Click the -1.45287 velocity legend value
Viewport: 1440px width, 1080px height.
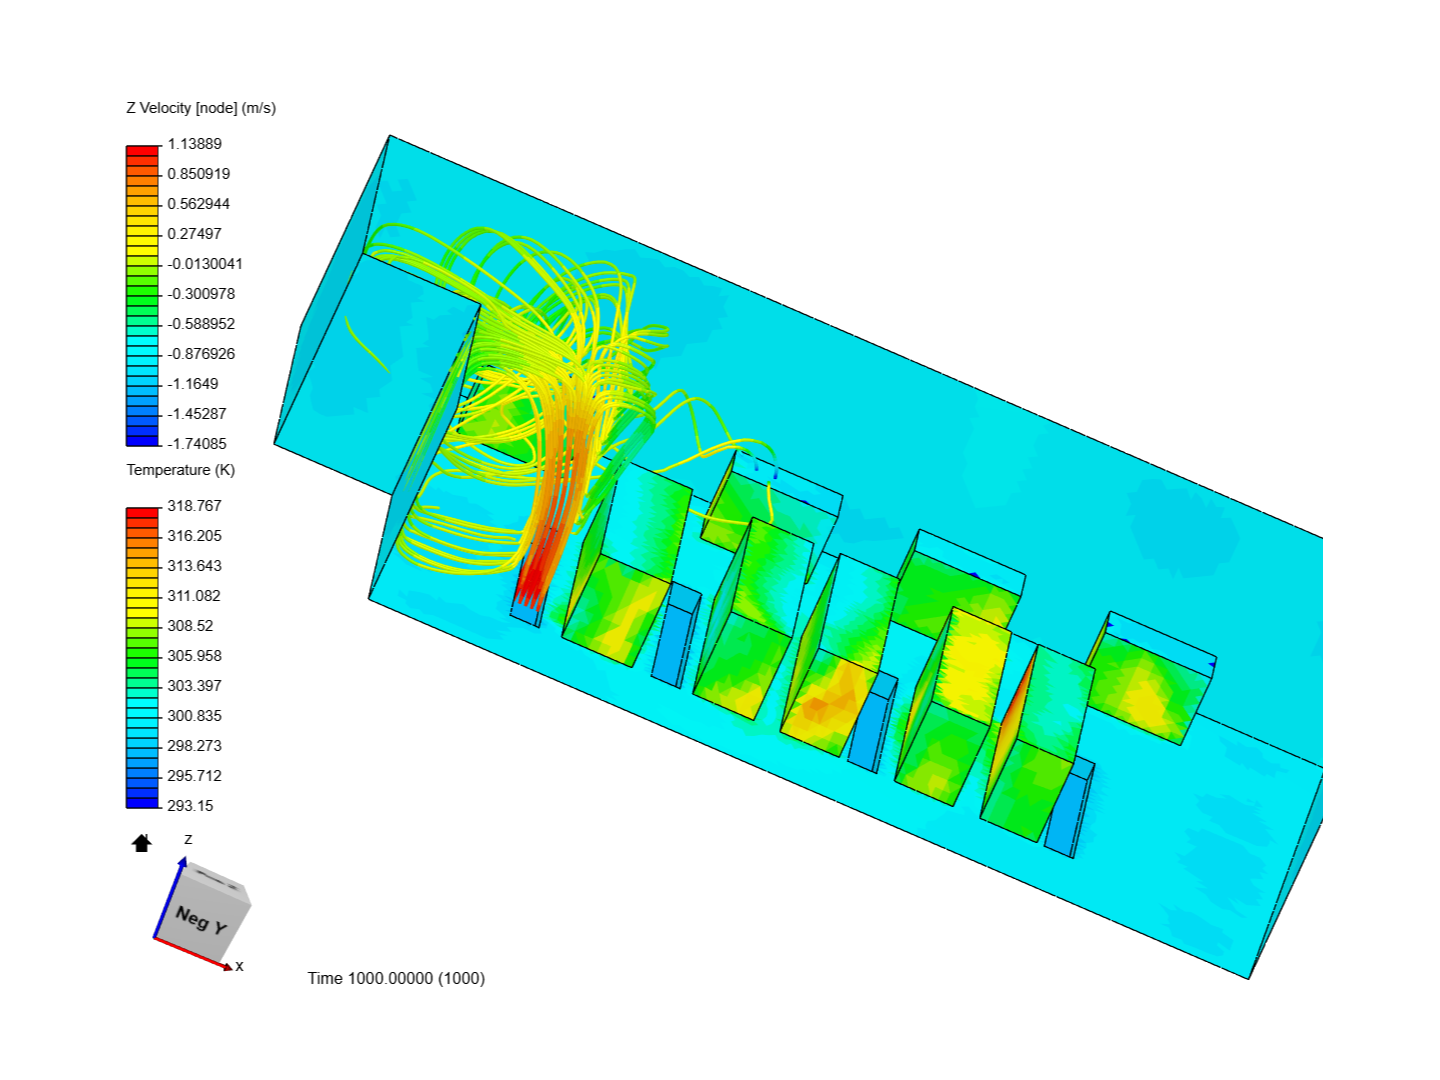(x=197, y=414)
